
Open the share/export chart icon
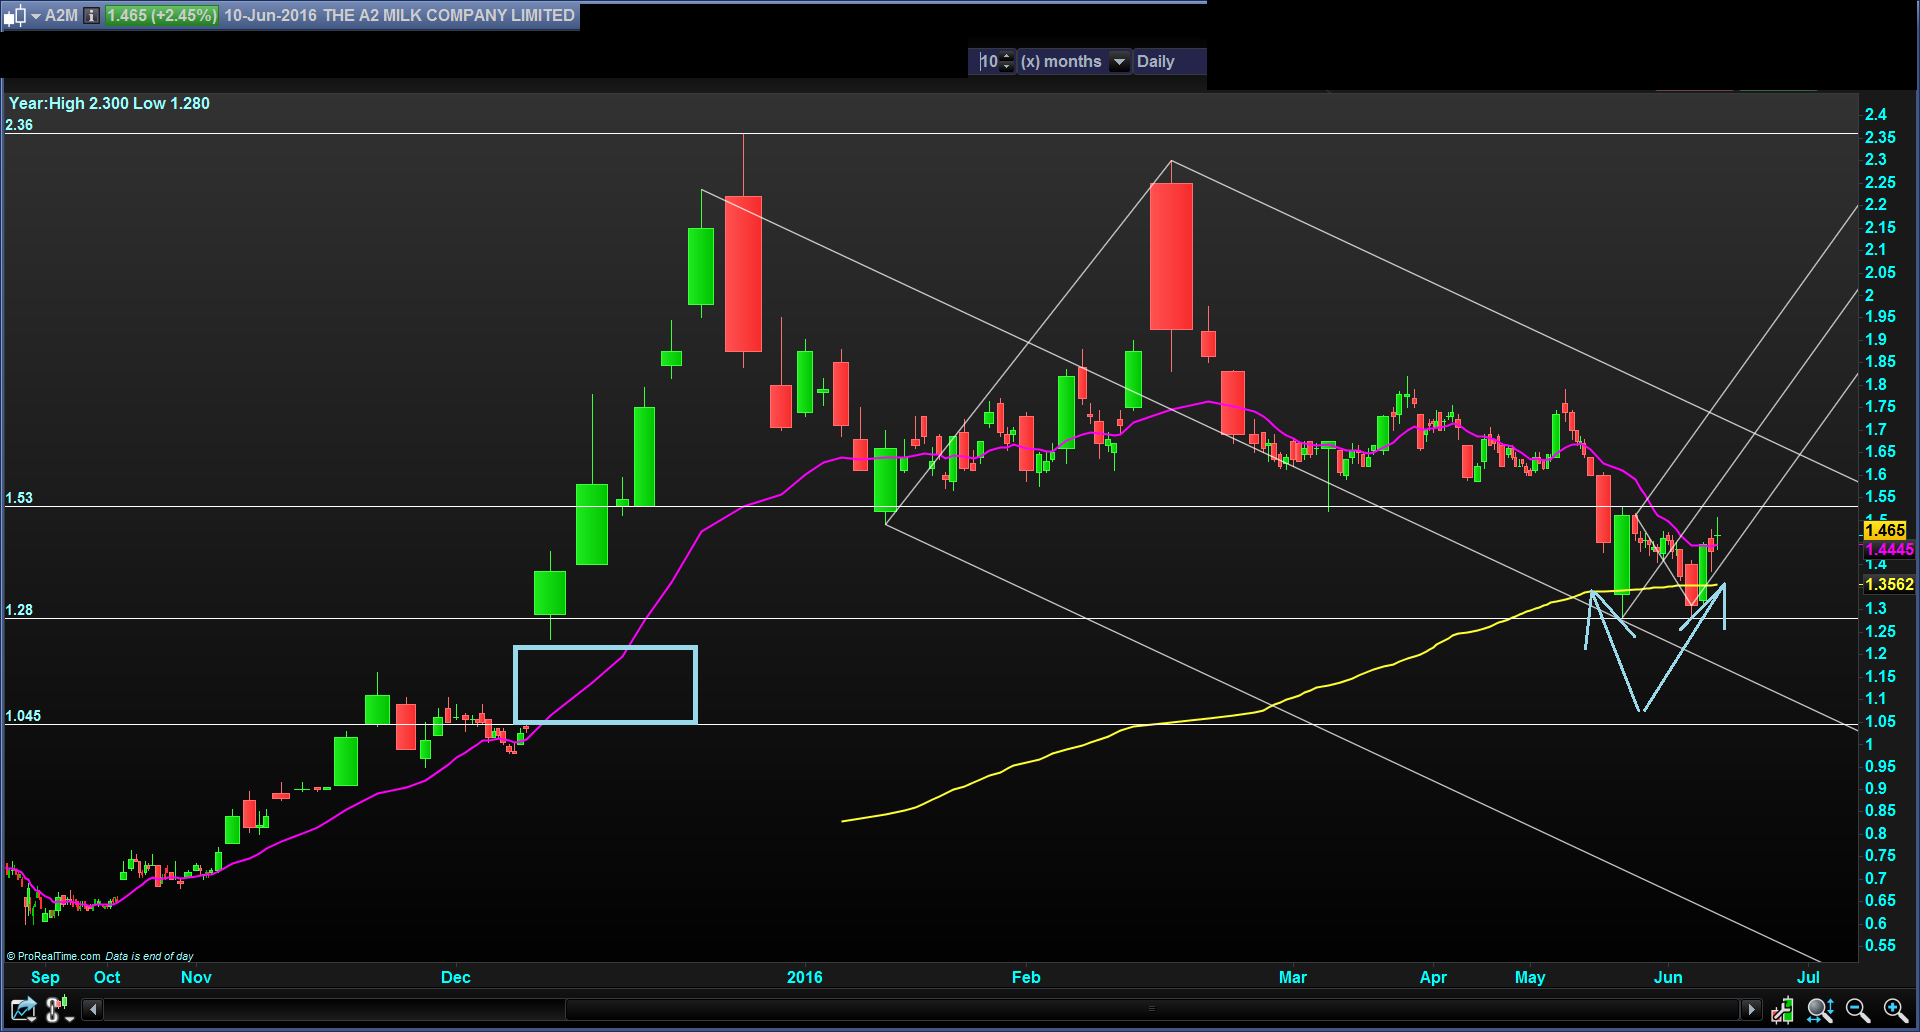[22, 1009]
